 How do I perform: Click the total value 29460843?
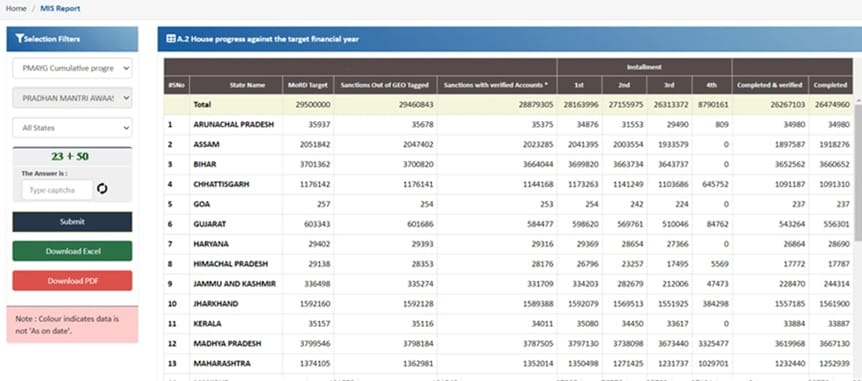pos(416,104)
